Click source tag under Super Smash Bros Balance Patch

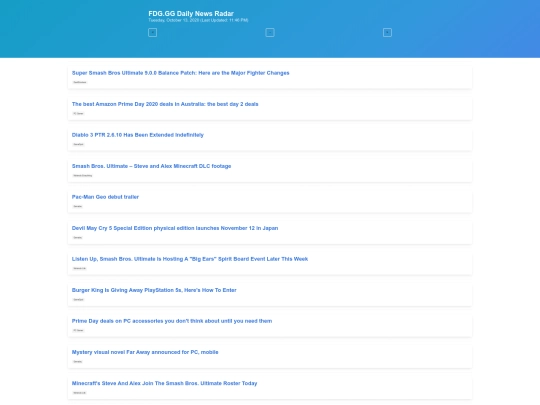point(80,82)
